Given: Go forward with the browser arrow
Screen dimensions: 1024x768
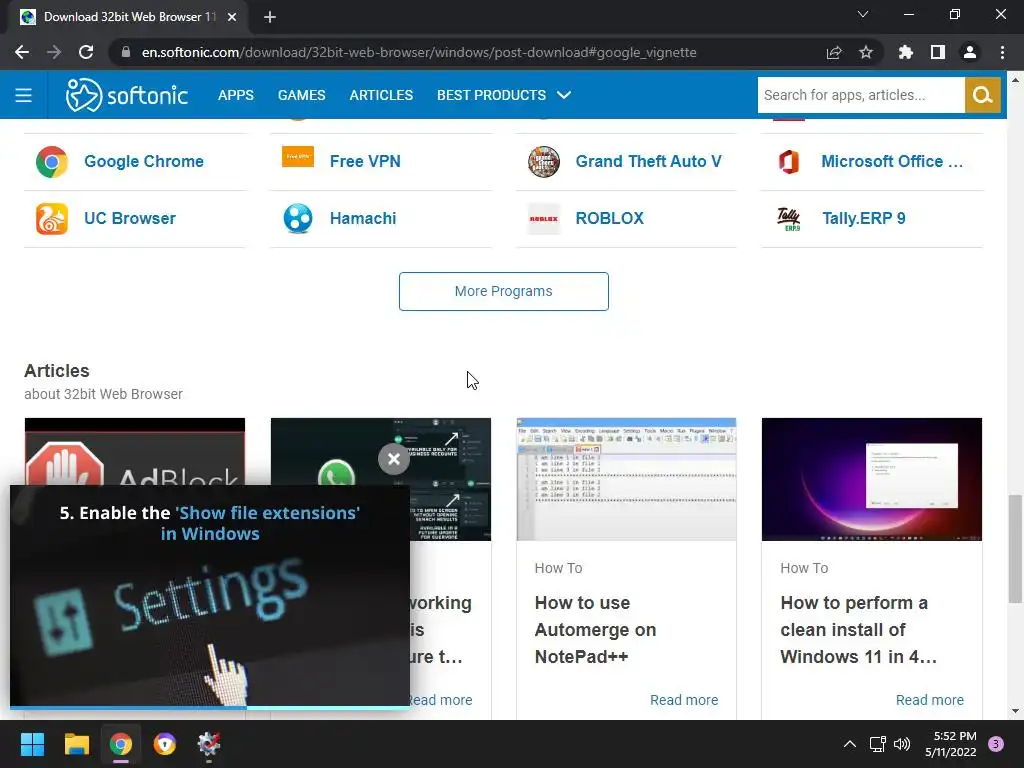Looking at the screenshot, I should 54,52.
